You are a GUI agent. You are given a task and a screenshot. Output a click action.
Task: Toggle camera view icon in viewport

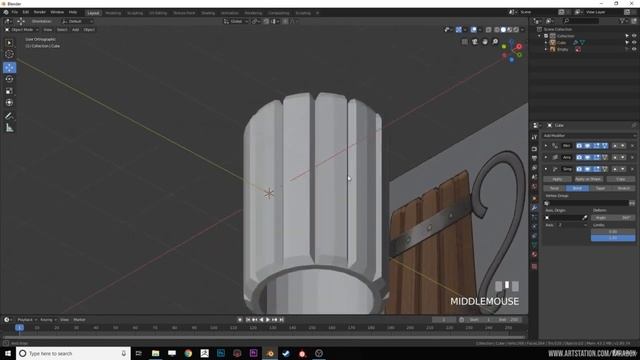pyautogui.click(x=475, y=42)
